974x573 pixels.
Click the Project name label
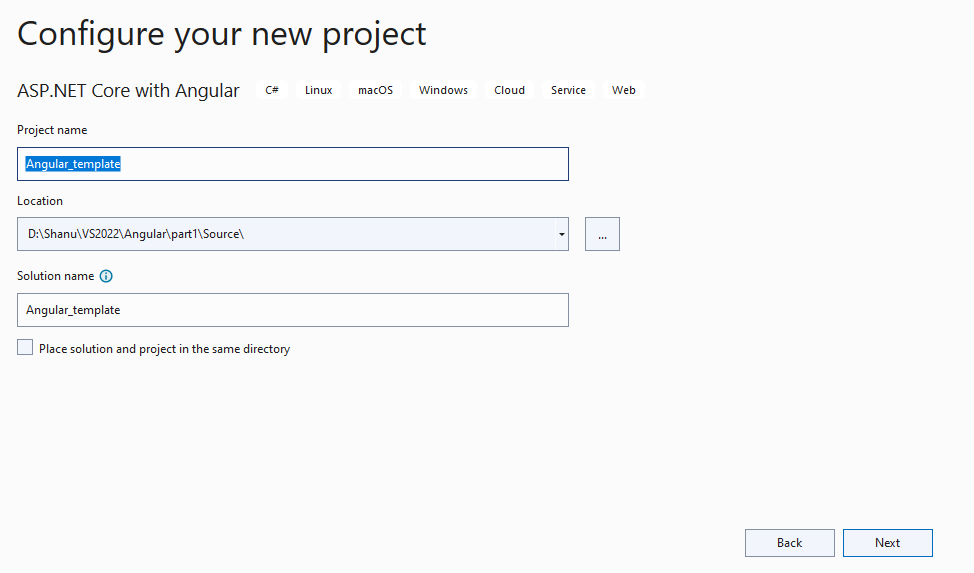(x=52, y=130)
